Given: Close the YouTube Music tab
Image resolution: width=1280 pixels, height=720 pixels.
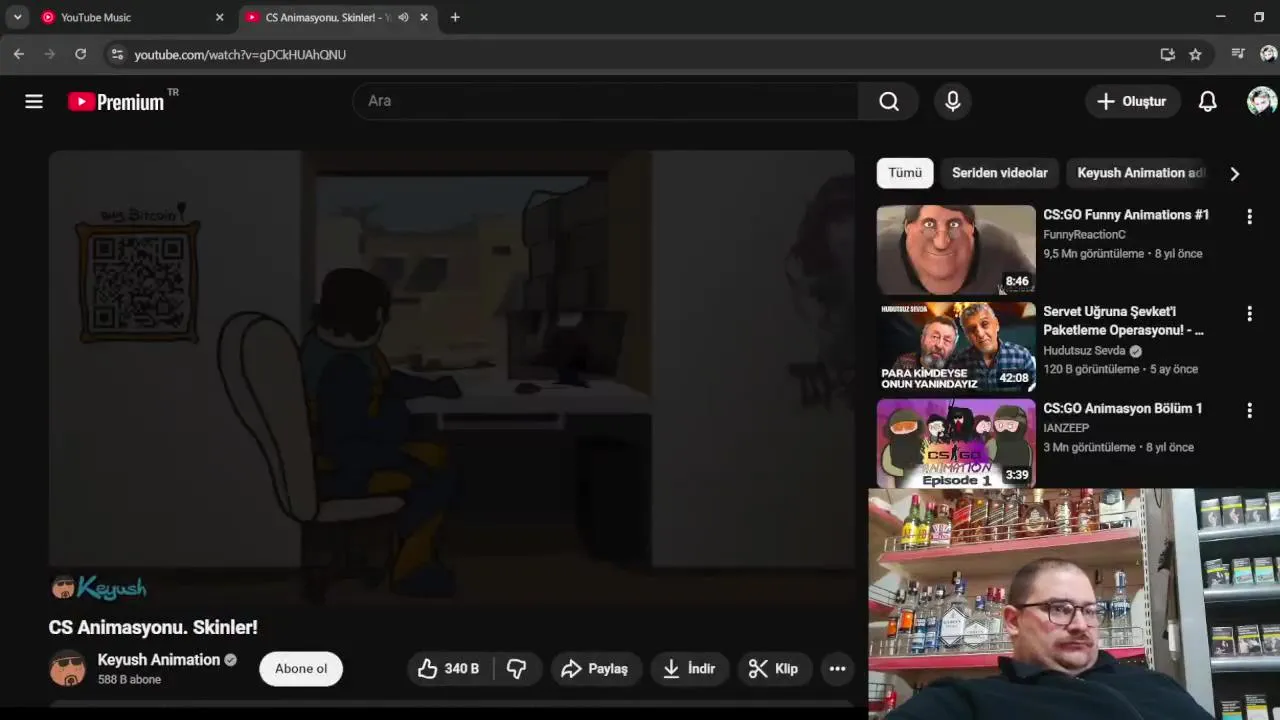Looking at the screenshot, I should pyautogui.click(x=220, y=17).
